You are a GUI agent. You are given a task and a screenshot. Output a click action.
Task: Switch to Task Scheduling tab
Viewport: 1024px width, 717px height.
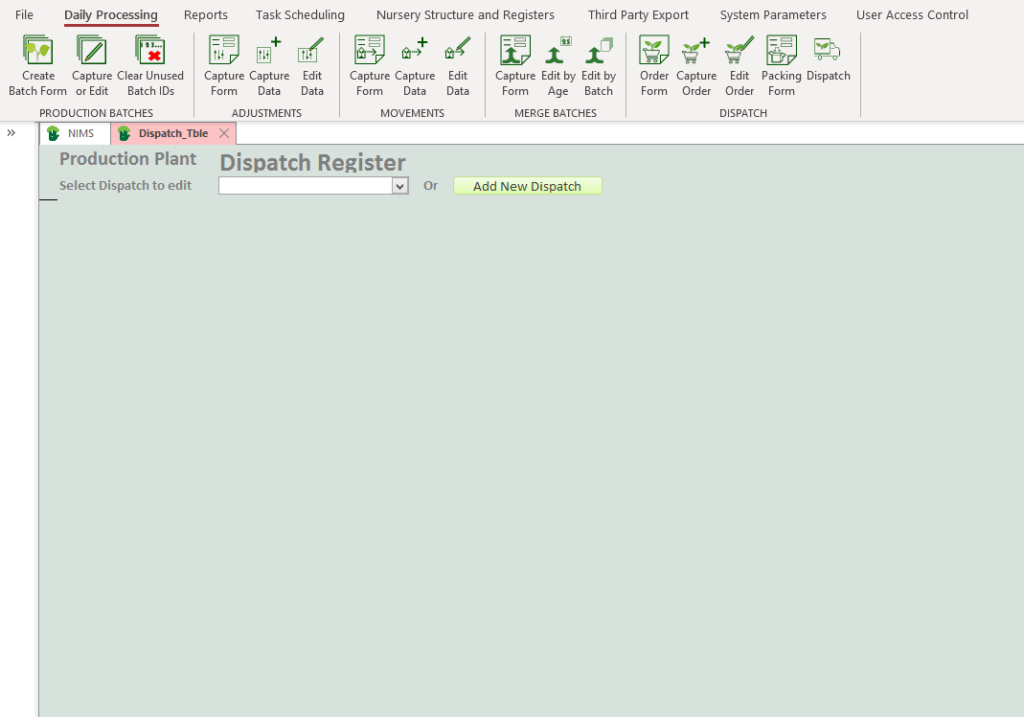pyautogui.click(x=300, y=15)
